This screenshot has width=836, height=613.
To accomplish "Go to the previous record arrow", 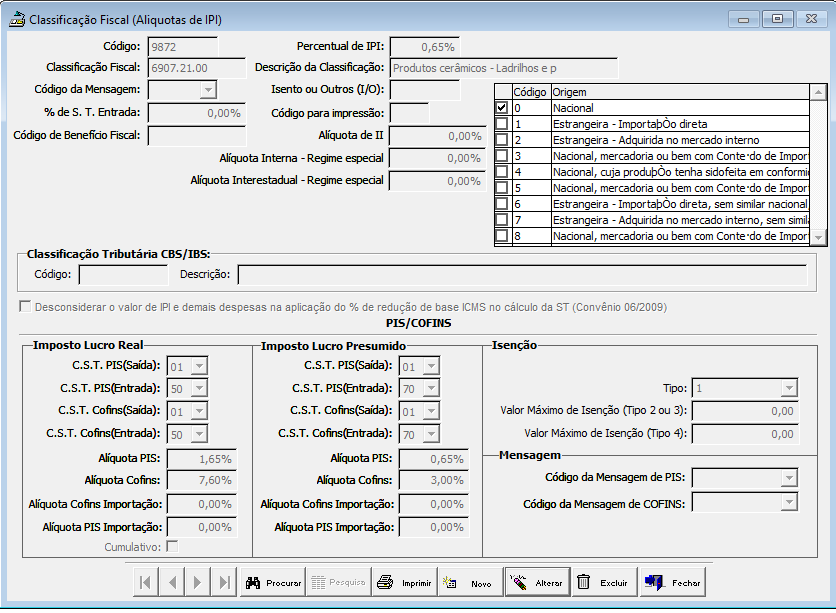I will 172,583.
